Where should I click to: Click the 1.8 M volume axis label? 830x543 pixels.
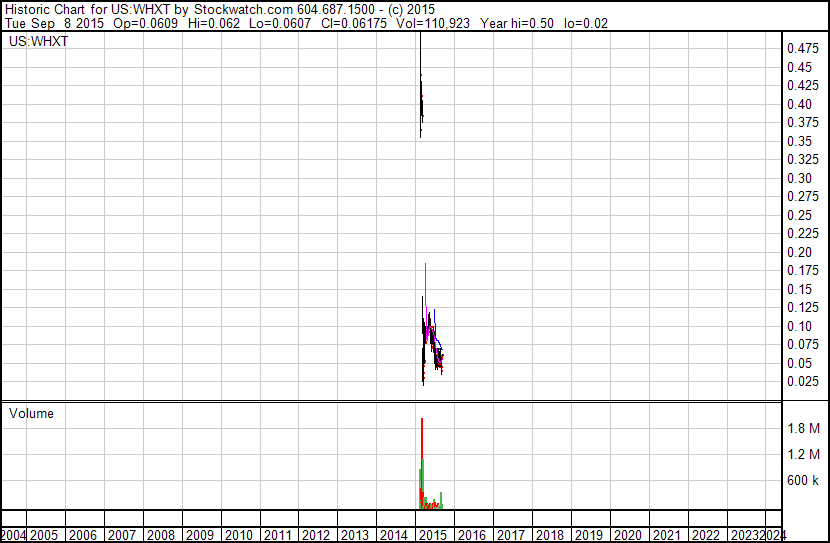[x=803, y=428]
